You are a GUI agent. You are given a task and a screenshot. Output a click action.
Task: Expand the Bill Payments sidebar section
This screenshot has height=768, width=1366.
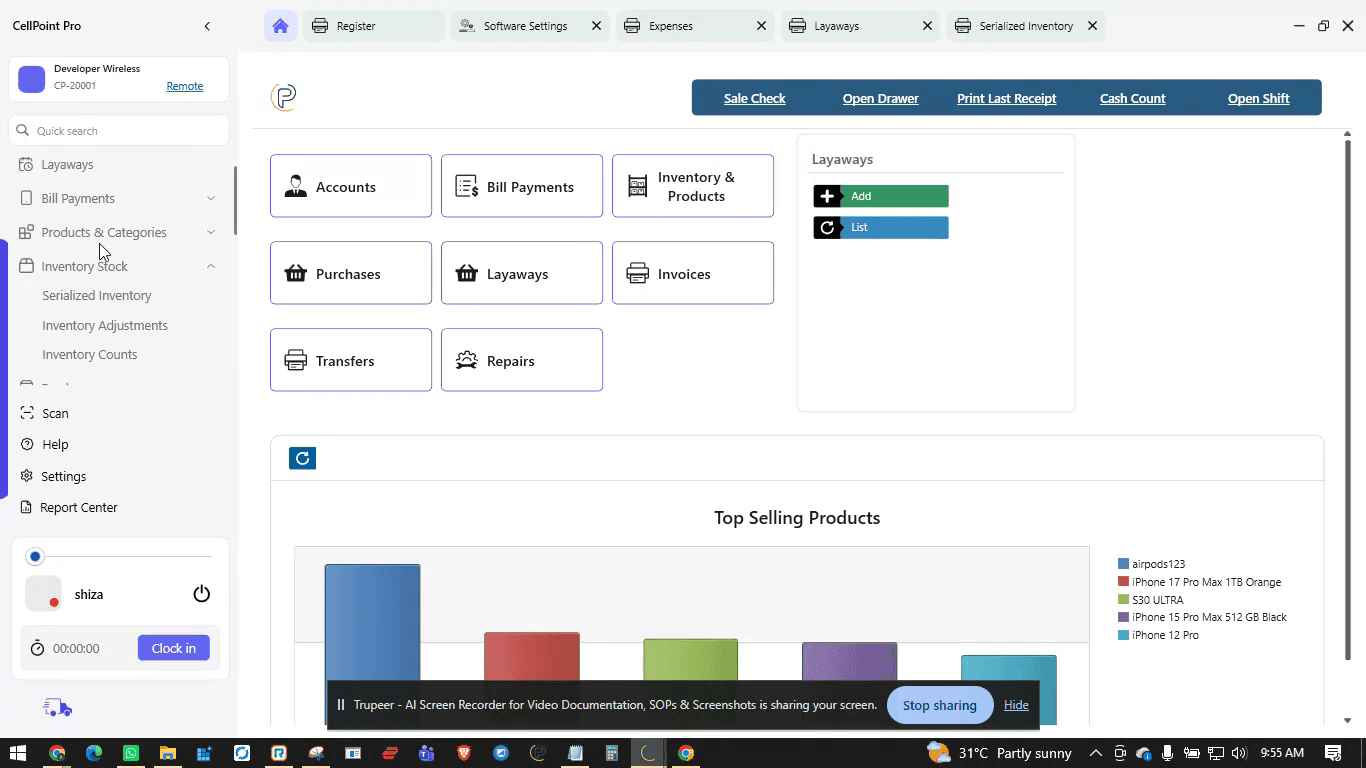click(211, 198)
